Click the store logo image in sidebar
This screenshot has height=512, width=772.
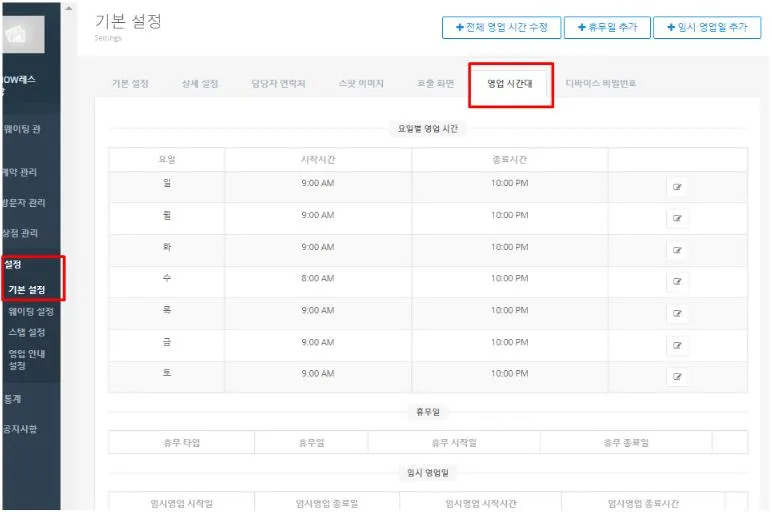[23, 34]
